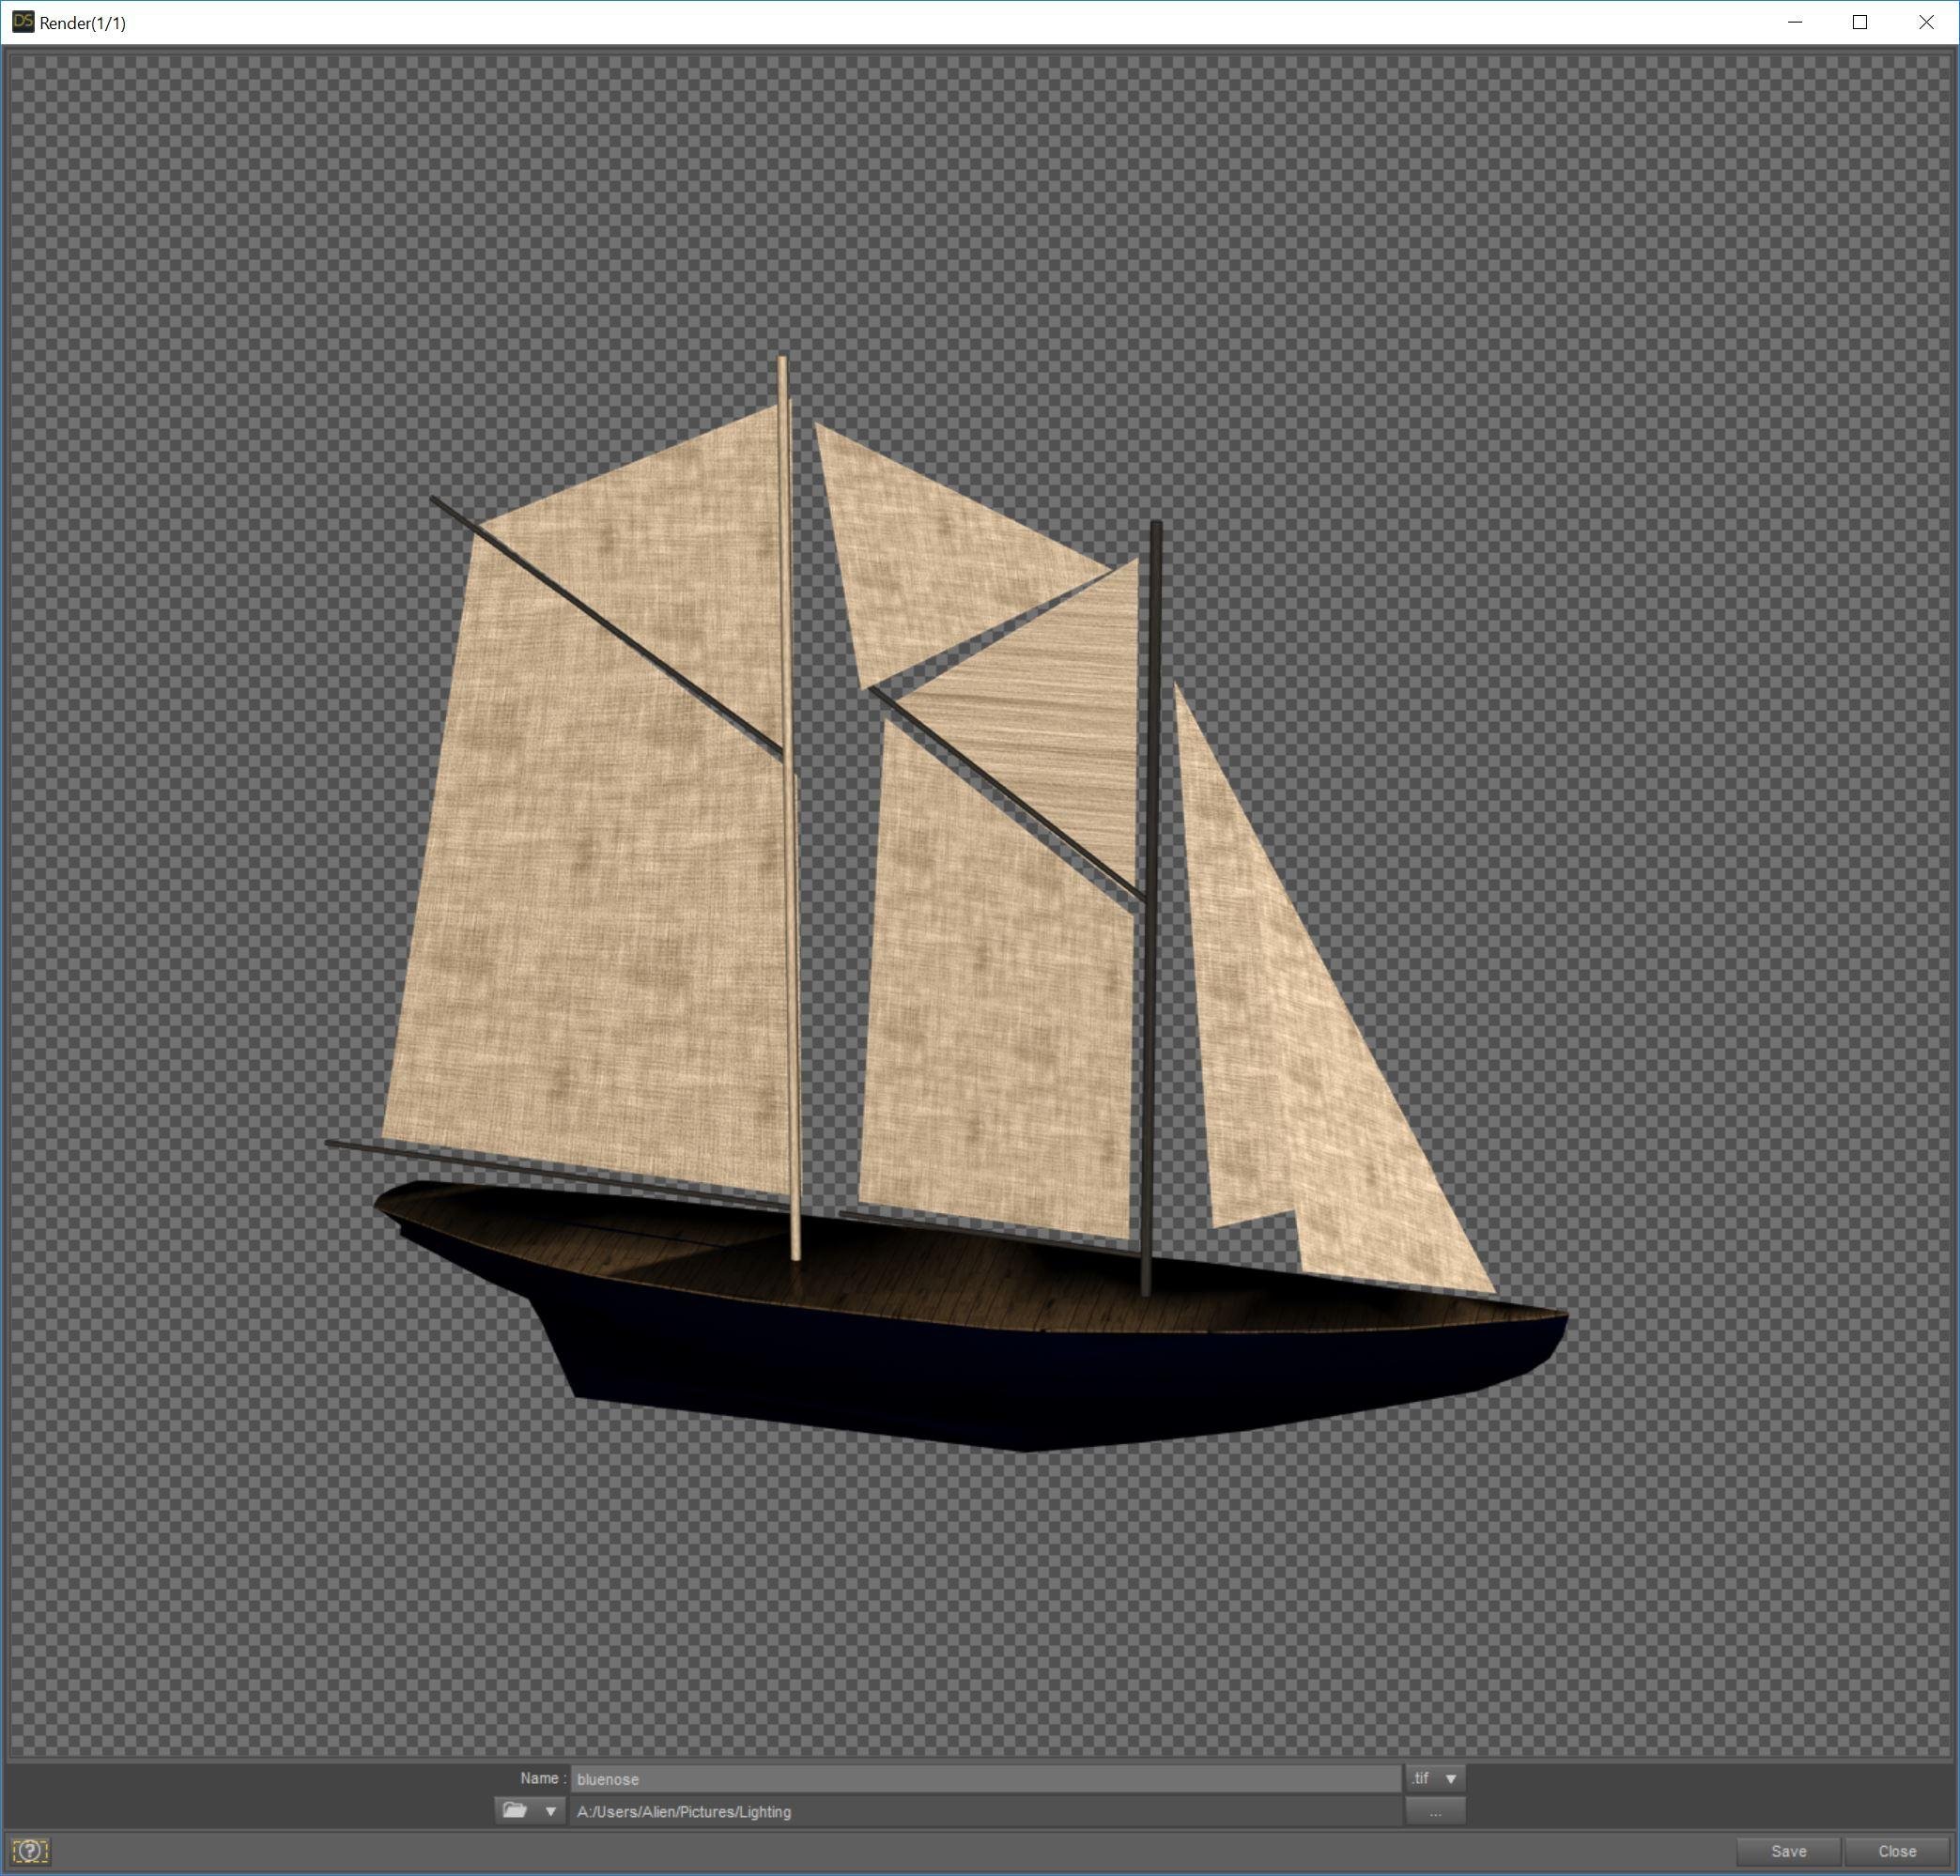Viewport: 1960px width, 1876px height.
Task: Minimize the Render window
Action: tap(1795, 22)
